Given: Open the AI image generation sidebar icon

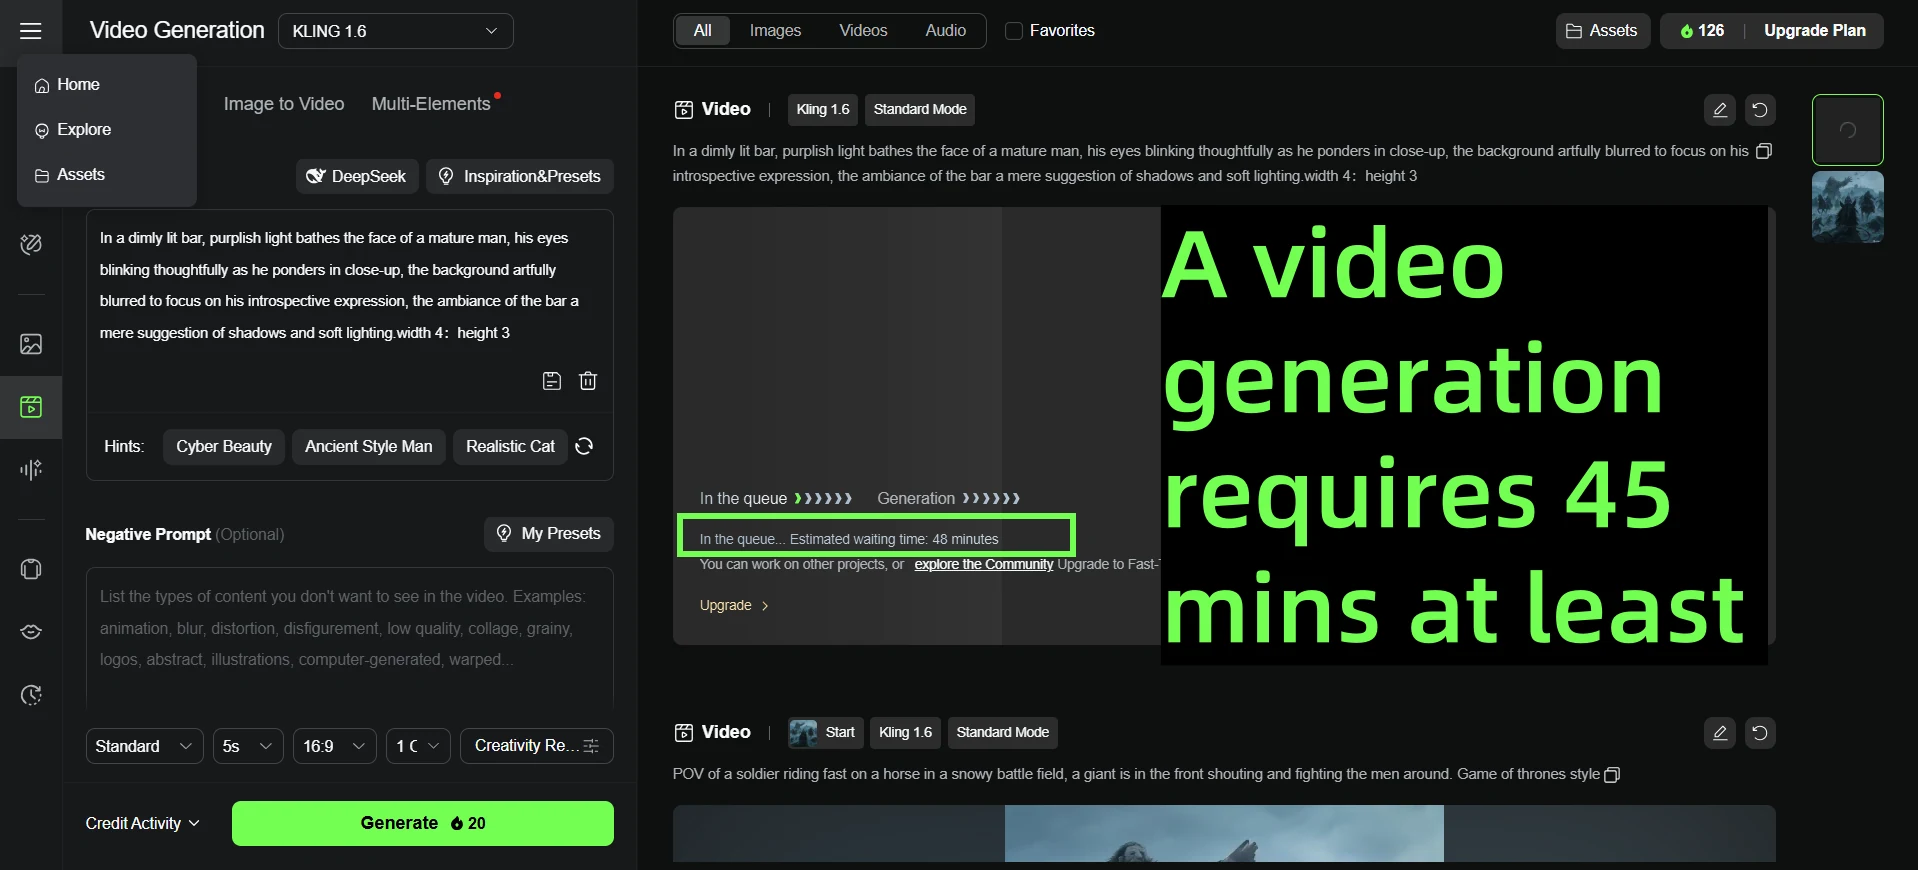Looking at the screenshot, I should pos(31,344).
